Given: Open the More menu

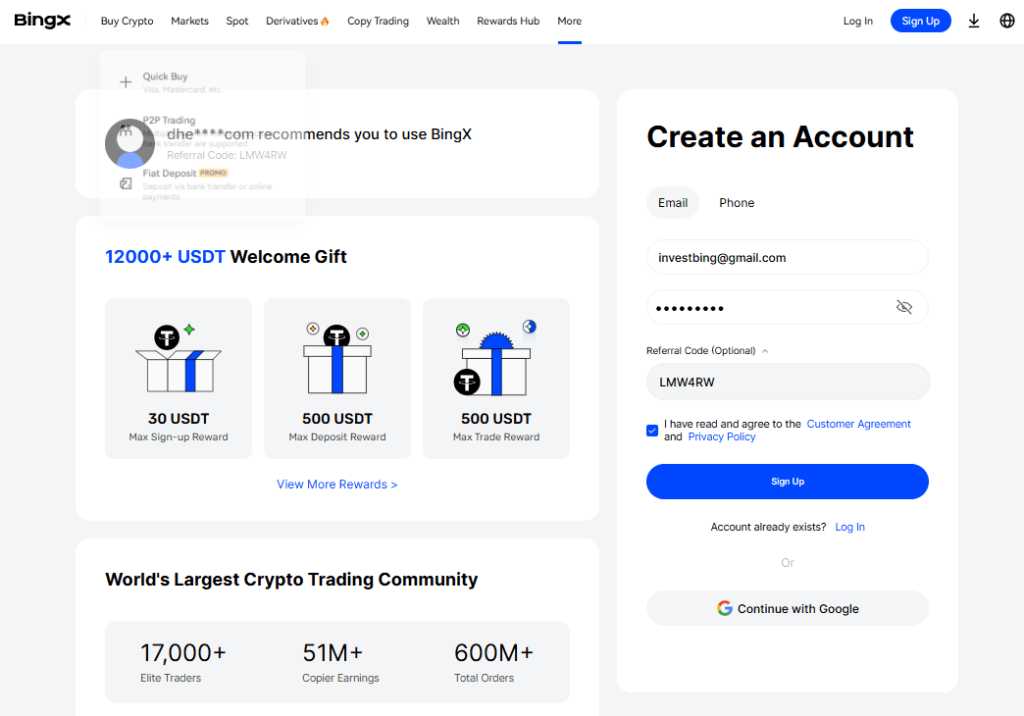Looking at the screenshot, I should tap(569, 21).
